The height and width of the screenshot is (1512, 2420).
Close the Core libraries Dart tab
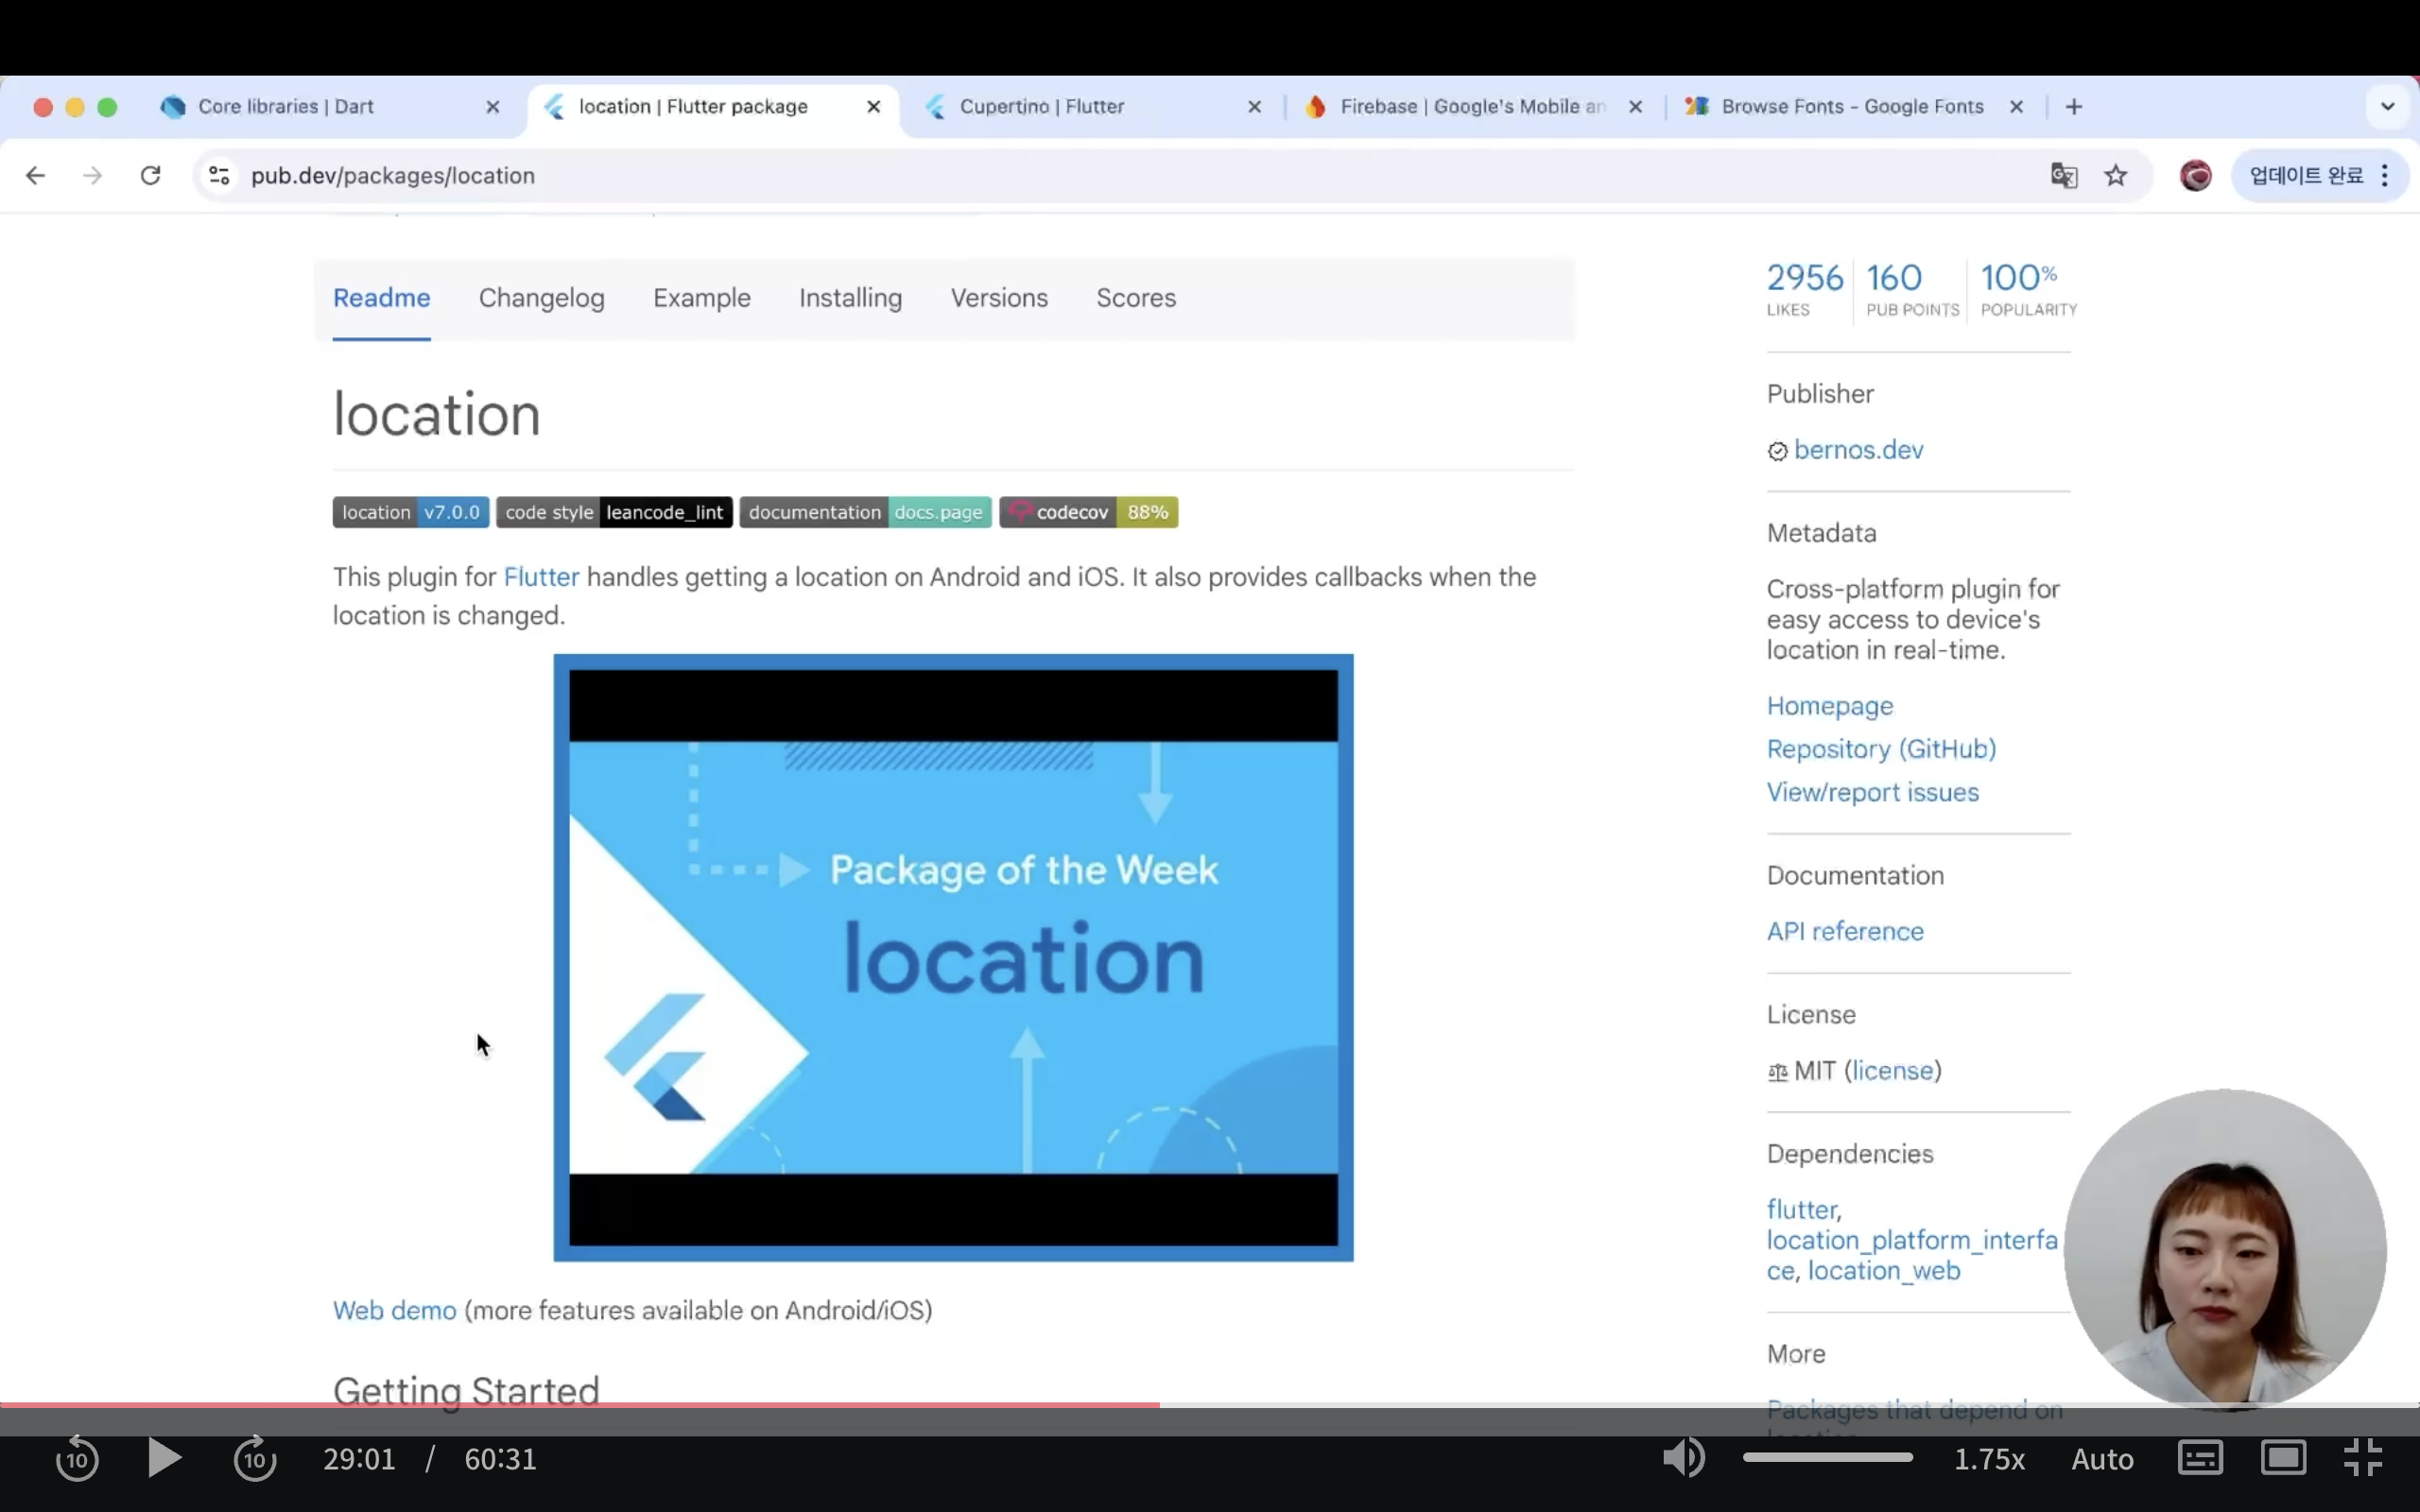[x=493, y=107]
